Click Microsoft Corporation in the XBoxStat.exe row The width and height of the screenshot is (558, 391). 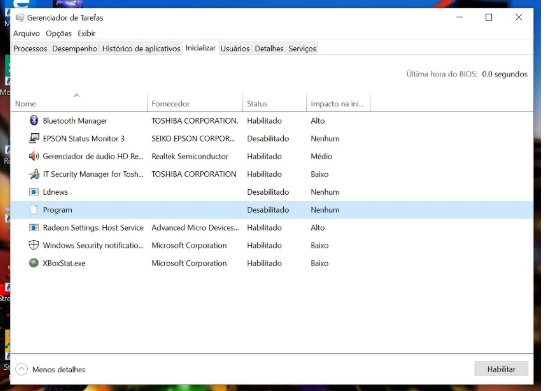pos(189,263)
